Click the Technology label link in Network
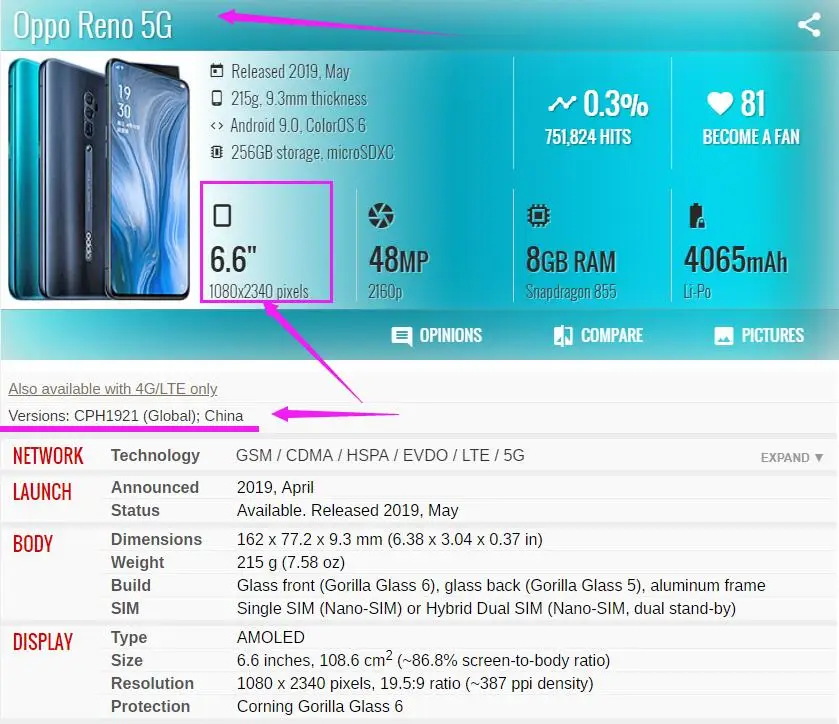This screenshot has width=839, height=724. point(155,455)
